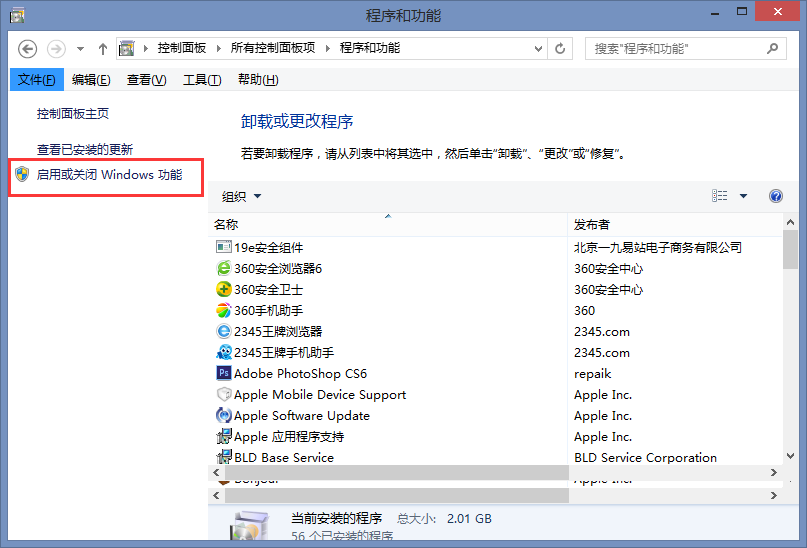807x548 pixels.
Task: Refresh the Programs and Features list
Action: (560, 48)
